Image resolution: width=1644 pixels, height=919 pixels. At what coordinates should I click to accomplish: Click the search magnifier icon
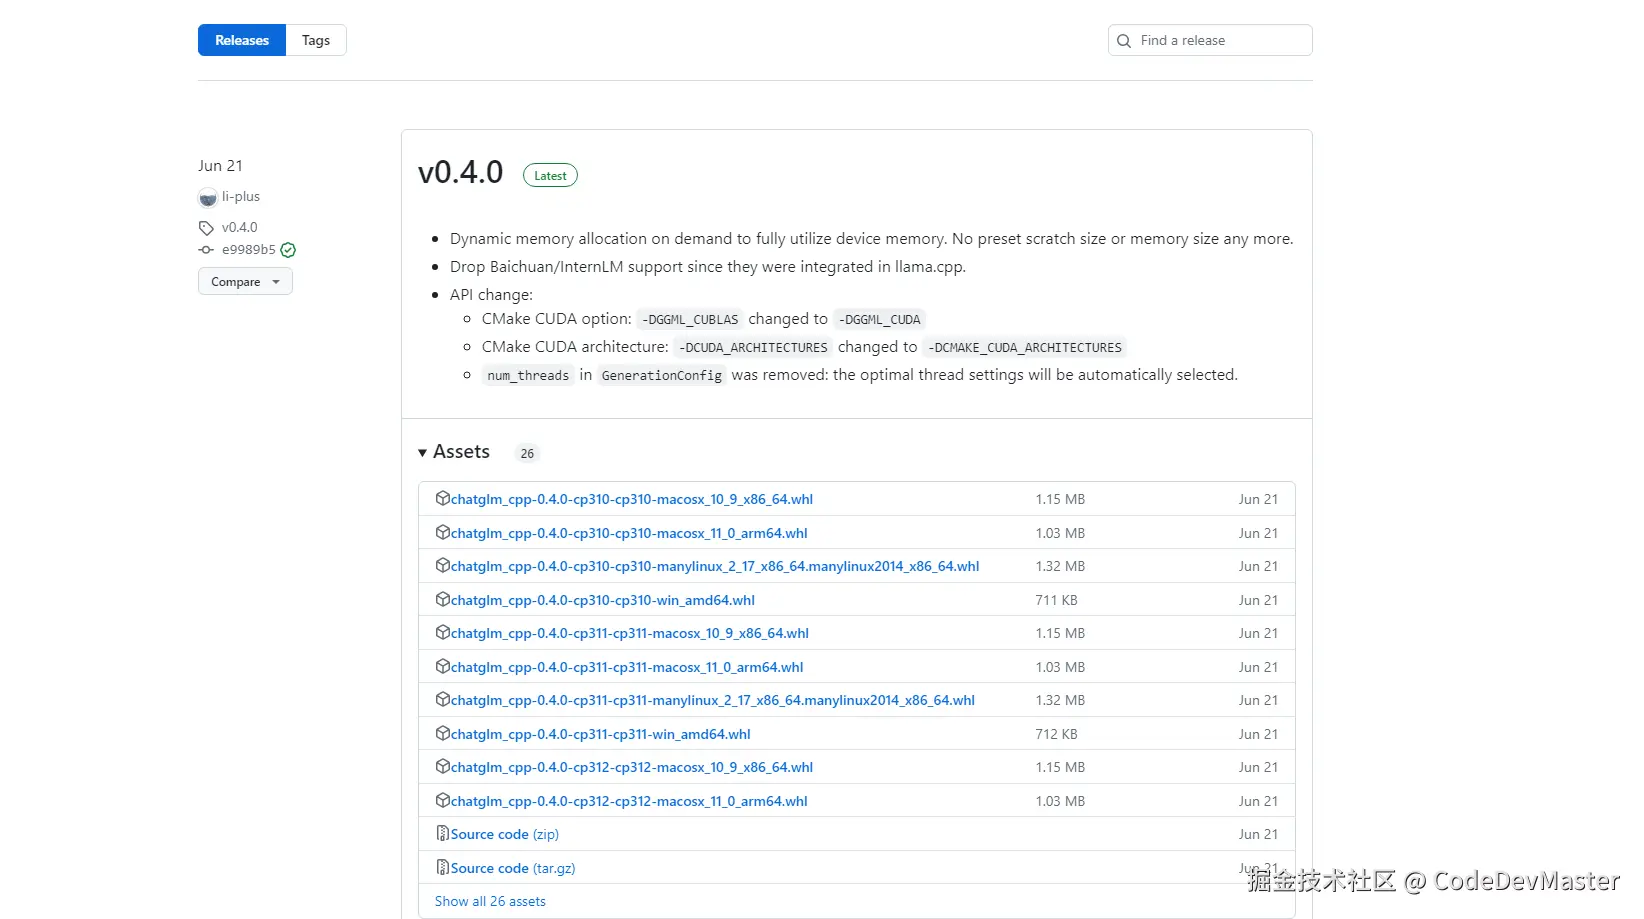tap(1124, 41)
